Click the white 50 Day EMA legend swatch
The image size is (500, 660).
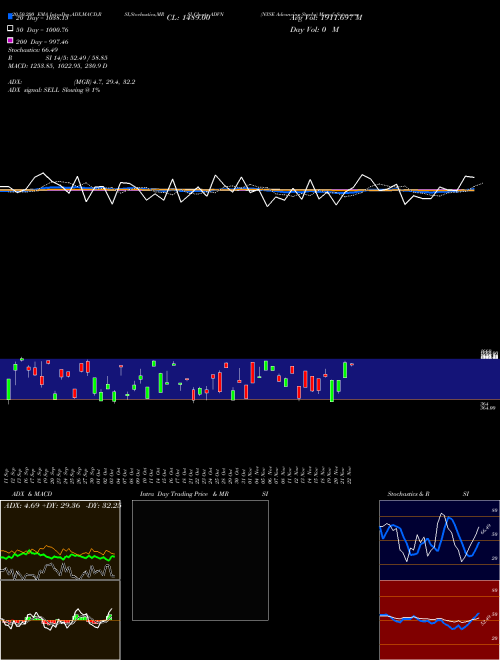(x=10, y=28)
